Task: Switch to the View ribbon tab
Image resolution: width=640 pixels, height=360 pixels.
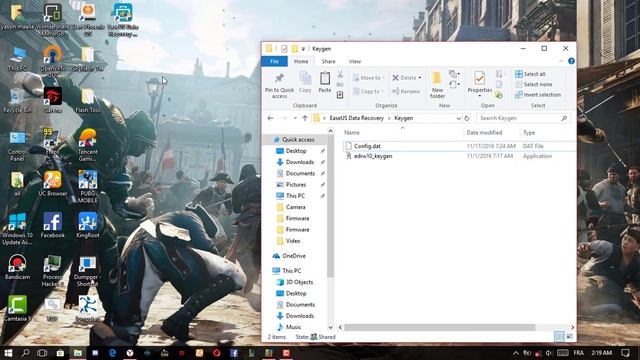Action: [355, 61]
